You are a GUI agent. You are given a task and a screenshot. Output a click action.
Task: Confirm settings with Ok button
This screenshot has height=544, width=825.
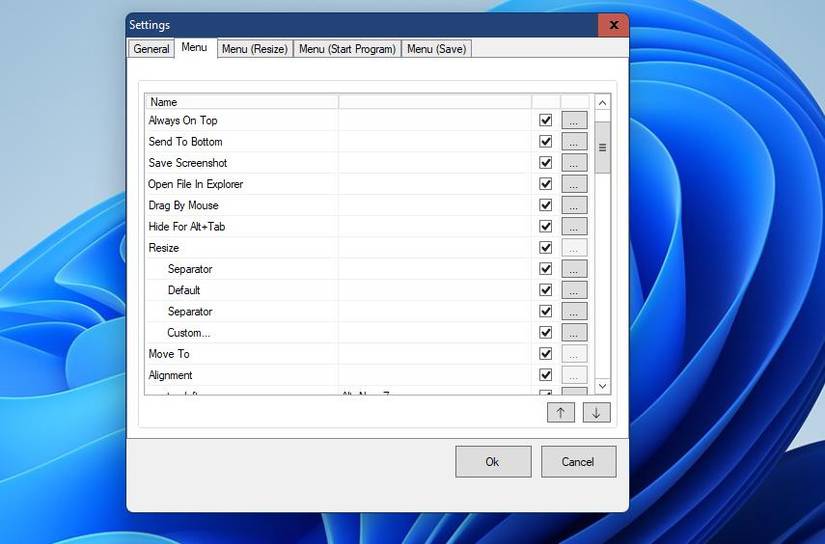493,462
